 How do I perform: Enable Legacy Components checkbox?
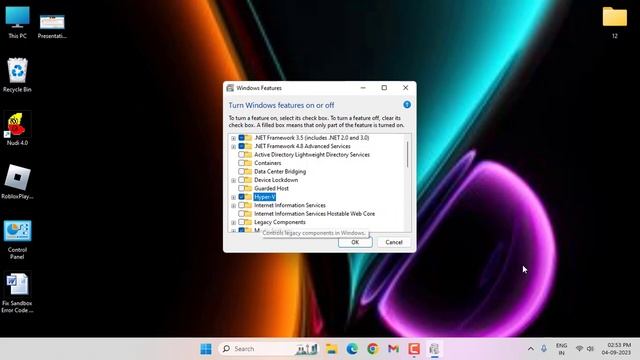click(x=242, y=222)
